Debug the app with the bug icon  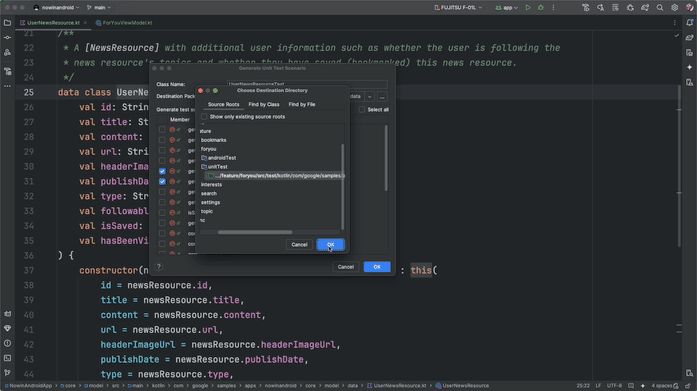541,8
